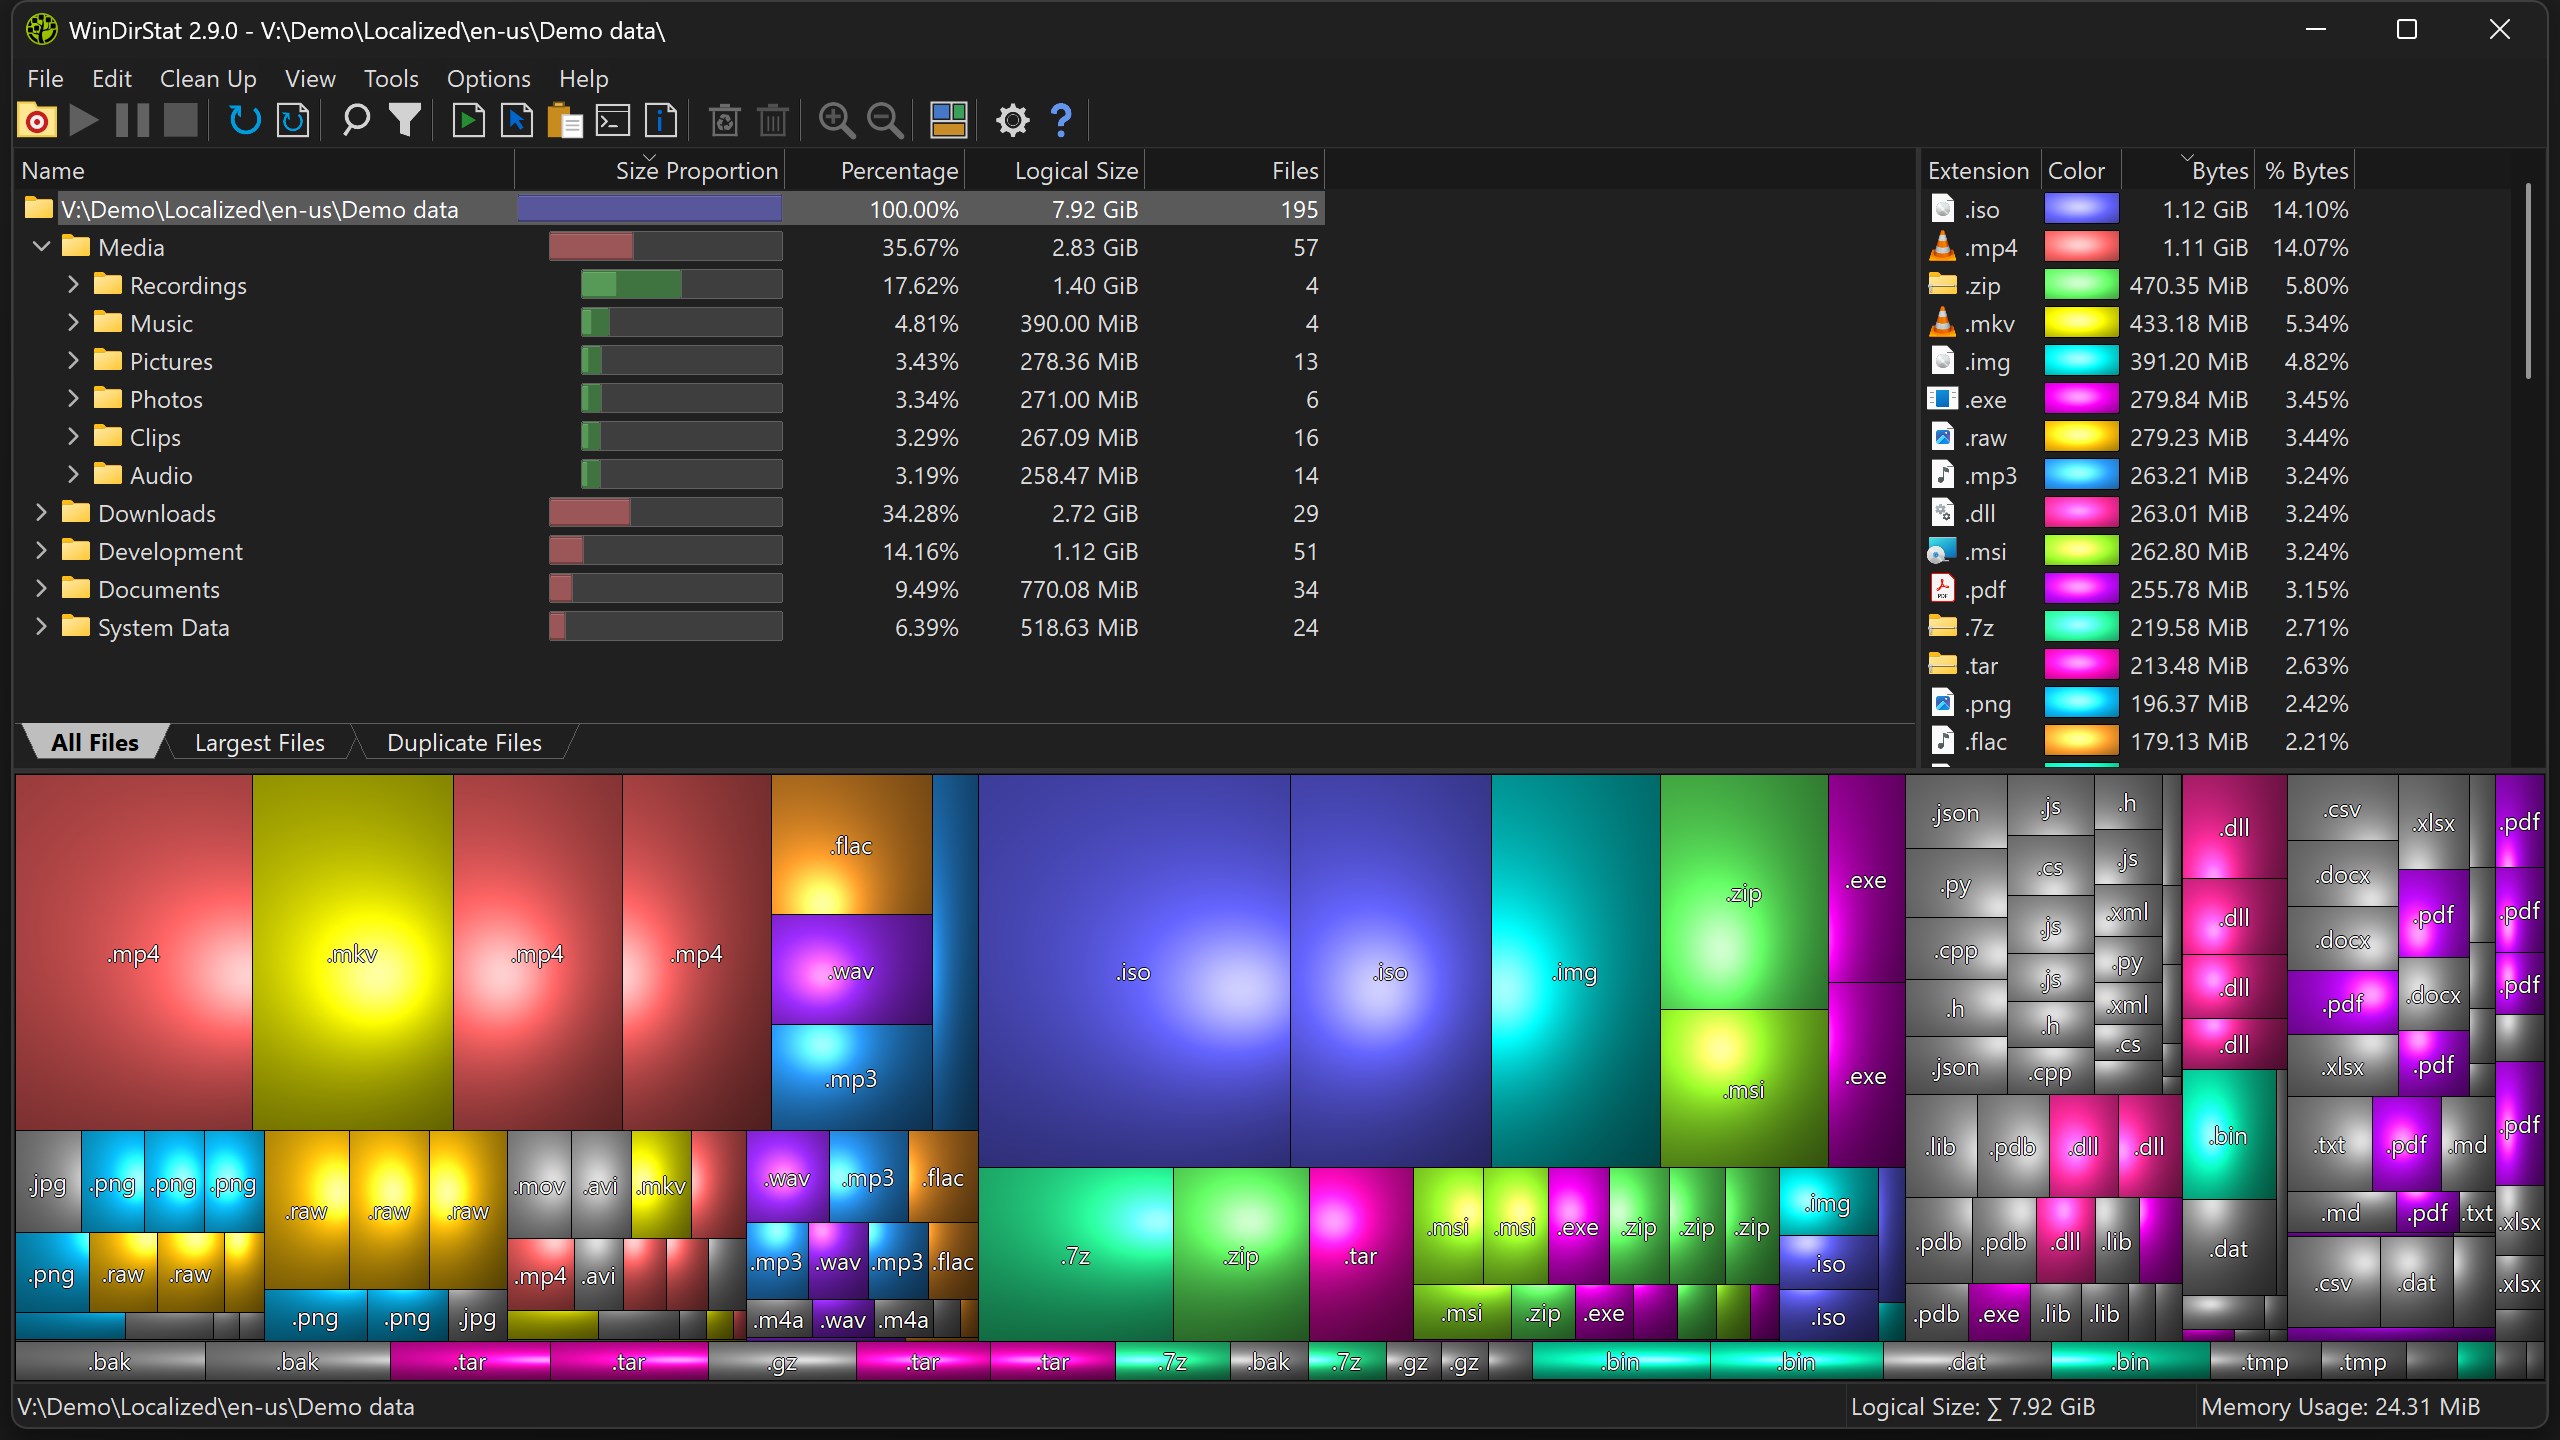Click the Delete to Recycle Bin icon

click(724, 121)
